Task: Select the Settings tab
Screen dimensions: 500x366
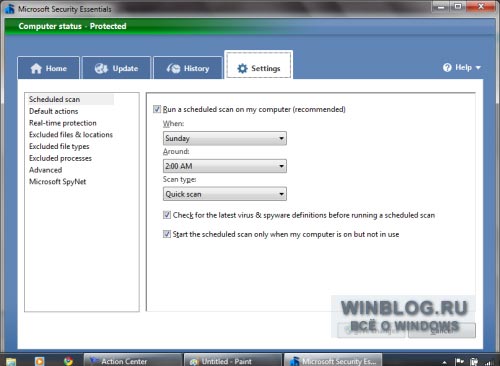Action: tap(259, 65)
